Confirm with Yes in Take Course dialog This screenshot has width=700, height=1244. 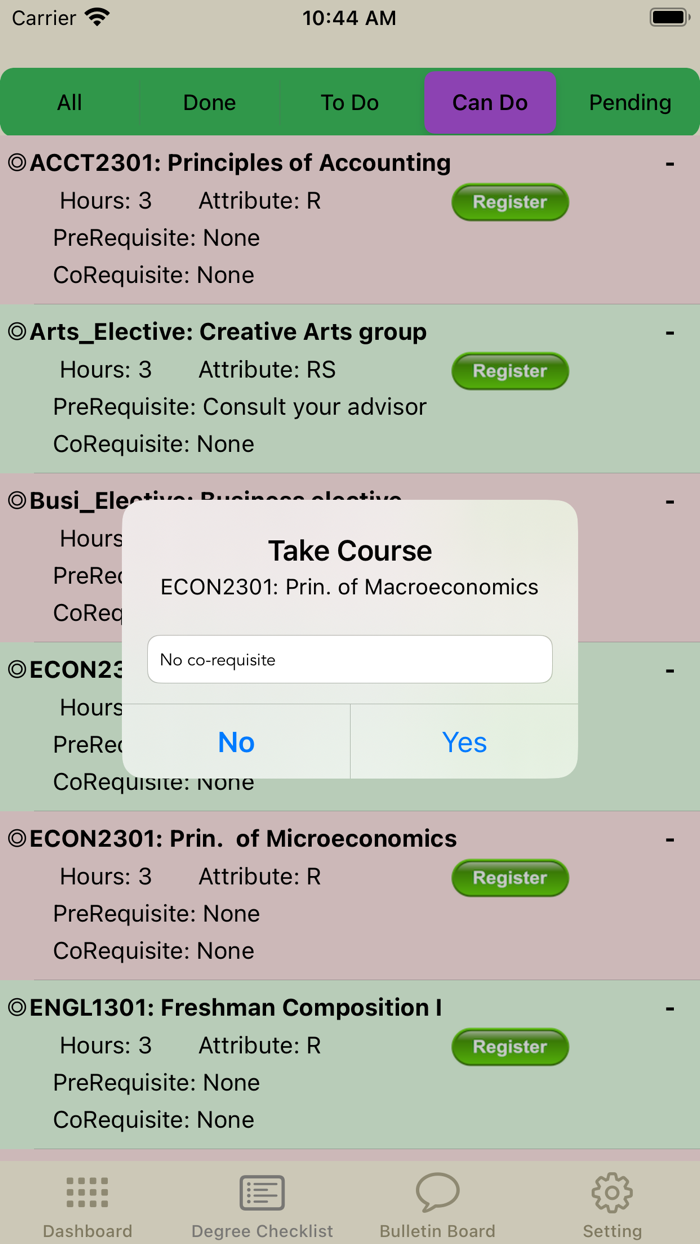[463, 743]
